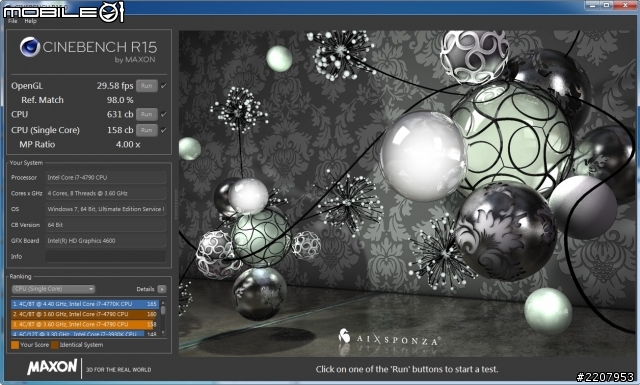
Task: Select the i7-4770K ranking entry
Action: 85,304
